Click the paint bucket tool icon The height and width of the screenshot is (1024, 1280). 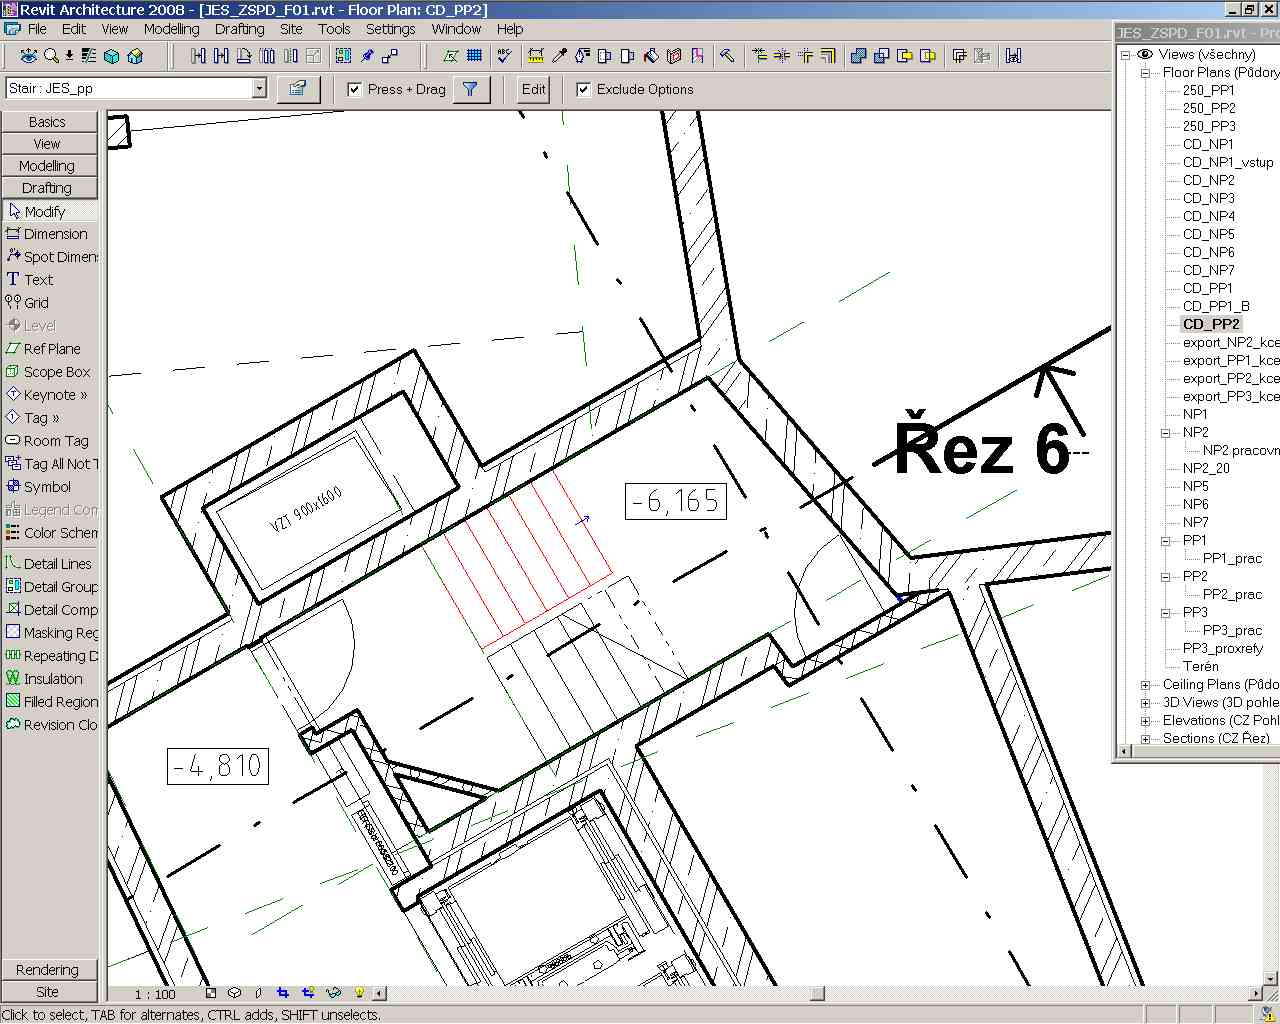tap(651, 56)
